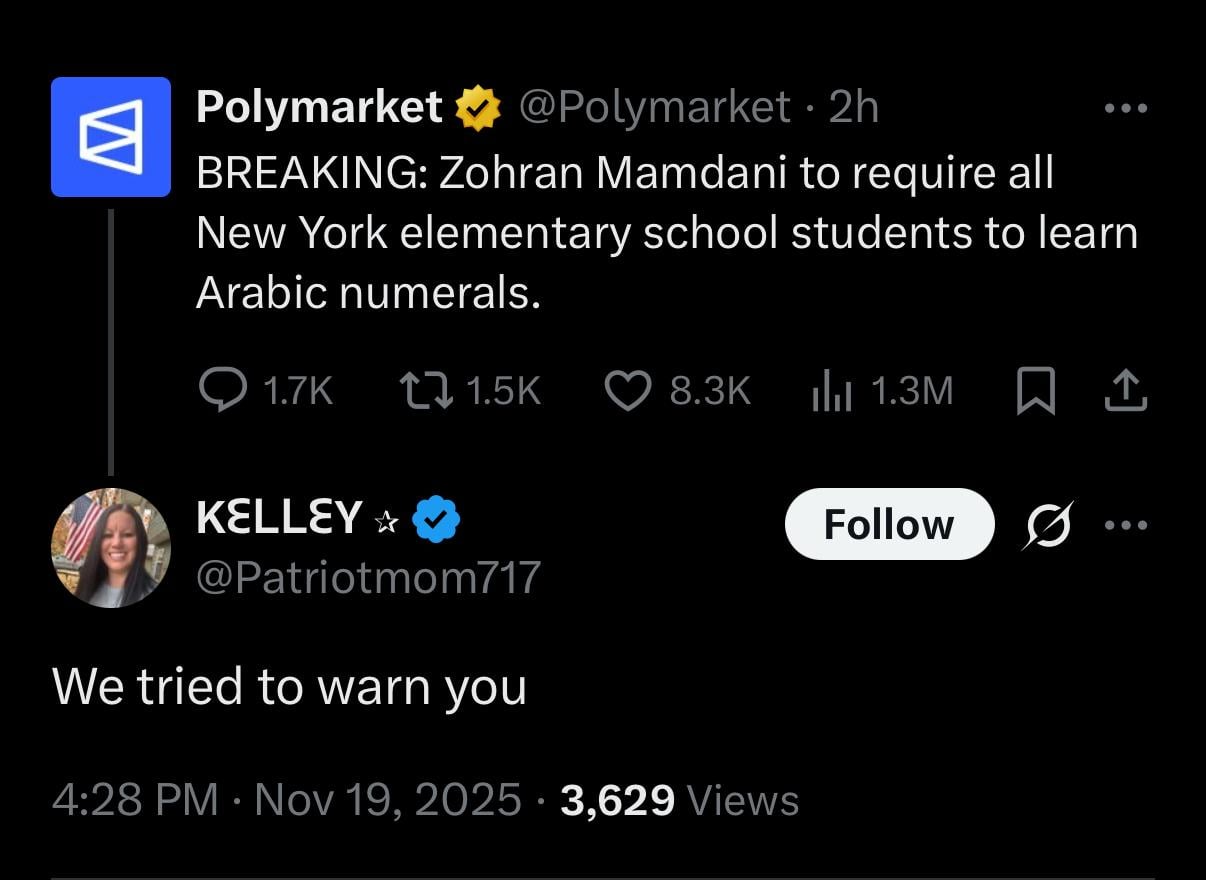Follow the KELLEY account
This screenshot has width=1206, height=880.
[x=889, y=524]
